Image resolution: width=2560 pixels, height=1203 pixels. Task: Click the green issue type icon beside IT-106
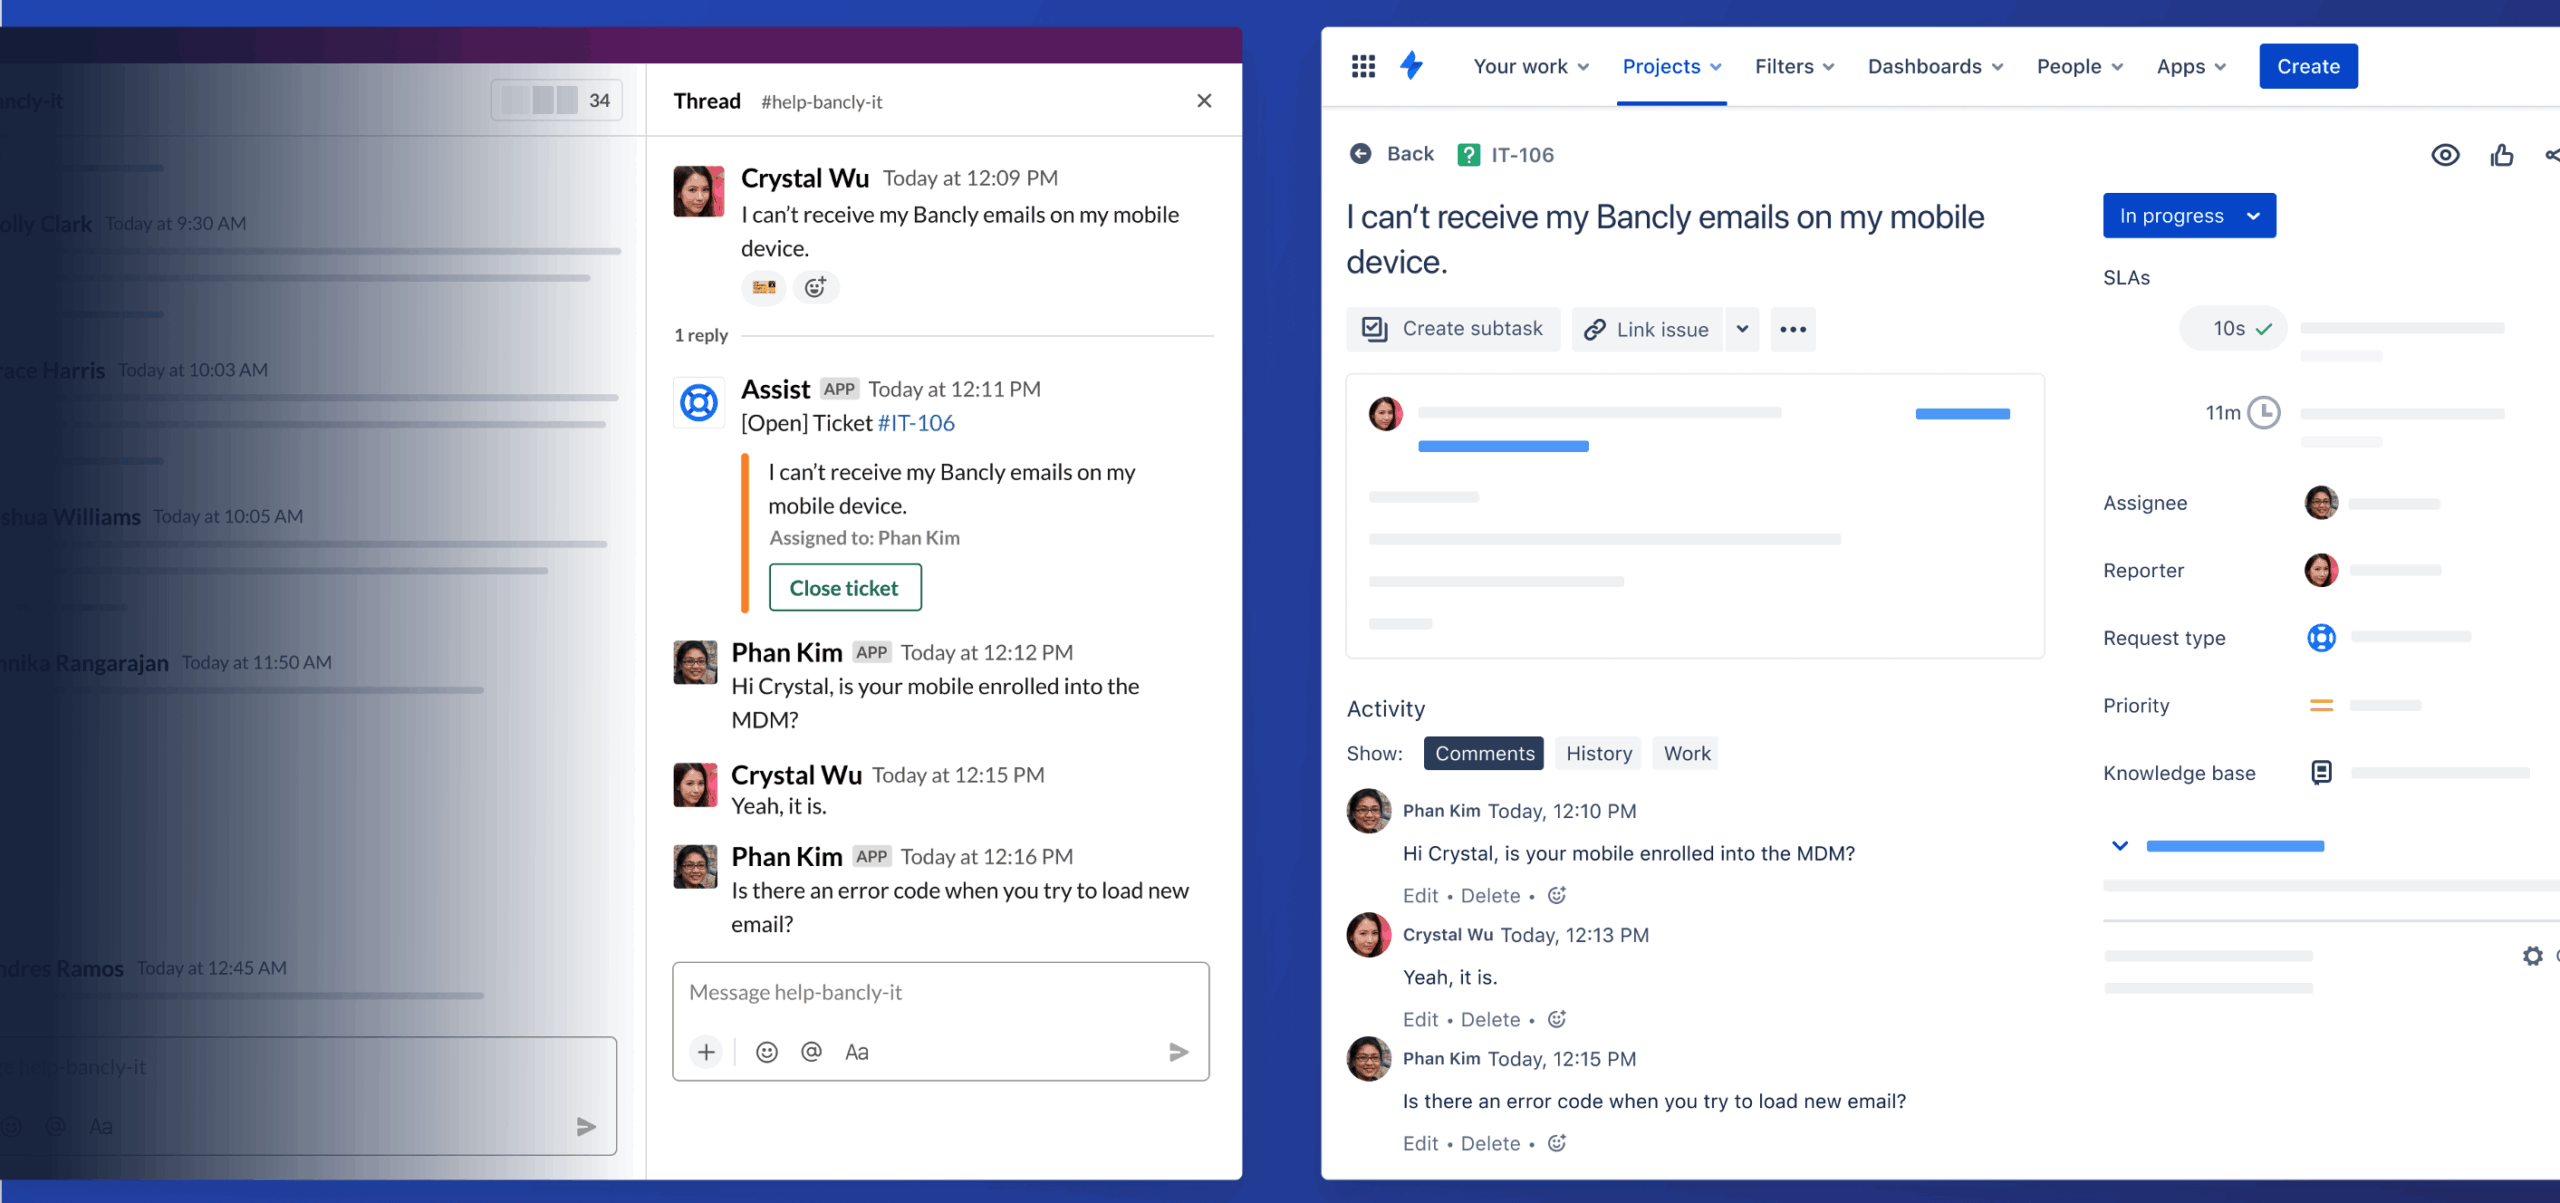pos(1468,155)
